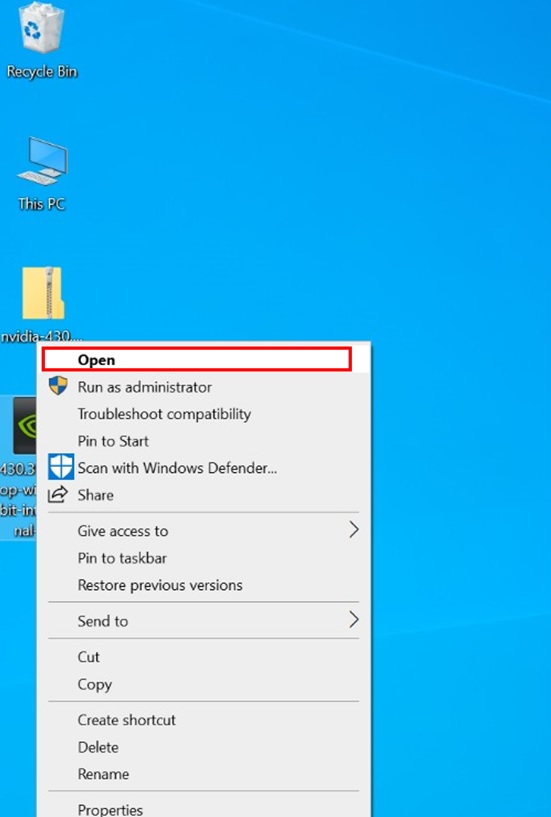Screen dimensions: 551x817
Task: Select Pin to taskbar
Action: [204, 558]
